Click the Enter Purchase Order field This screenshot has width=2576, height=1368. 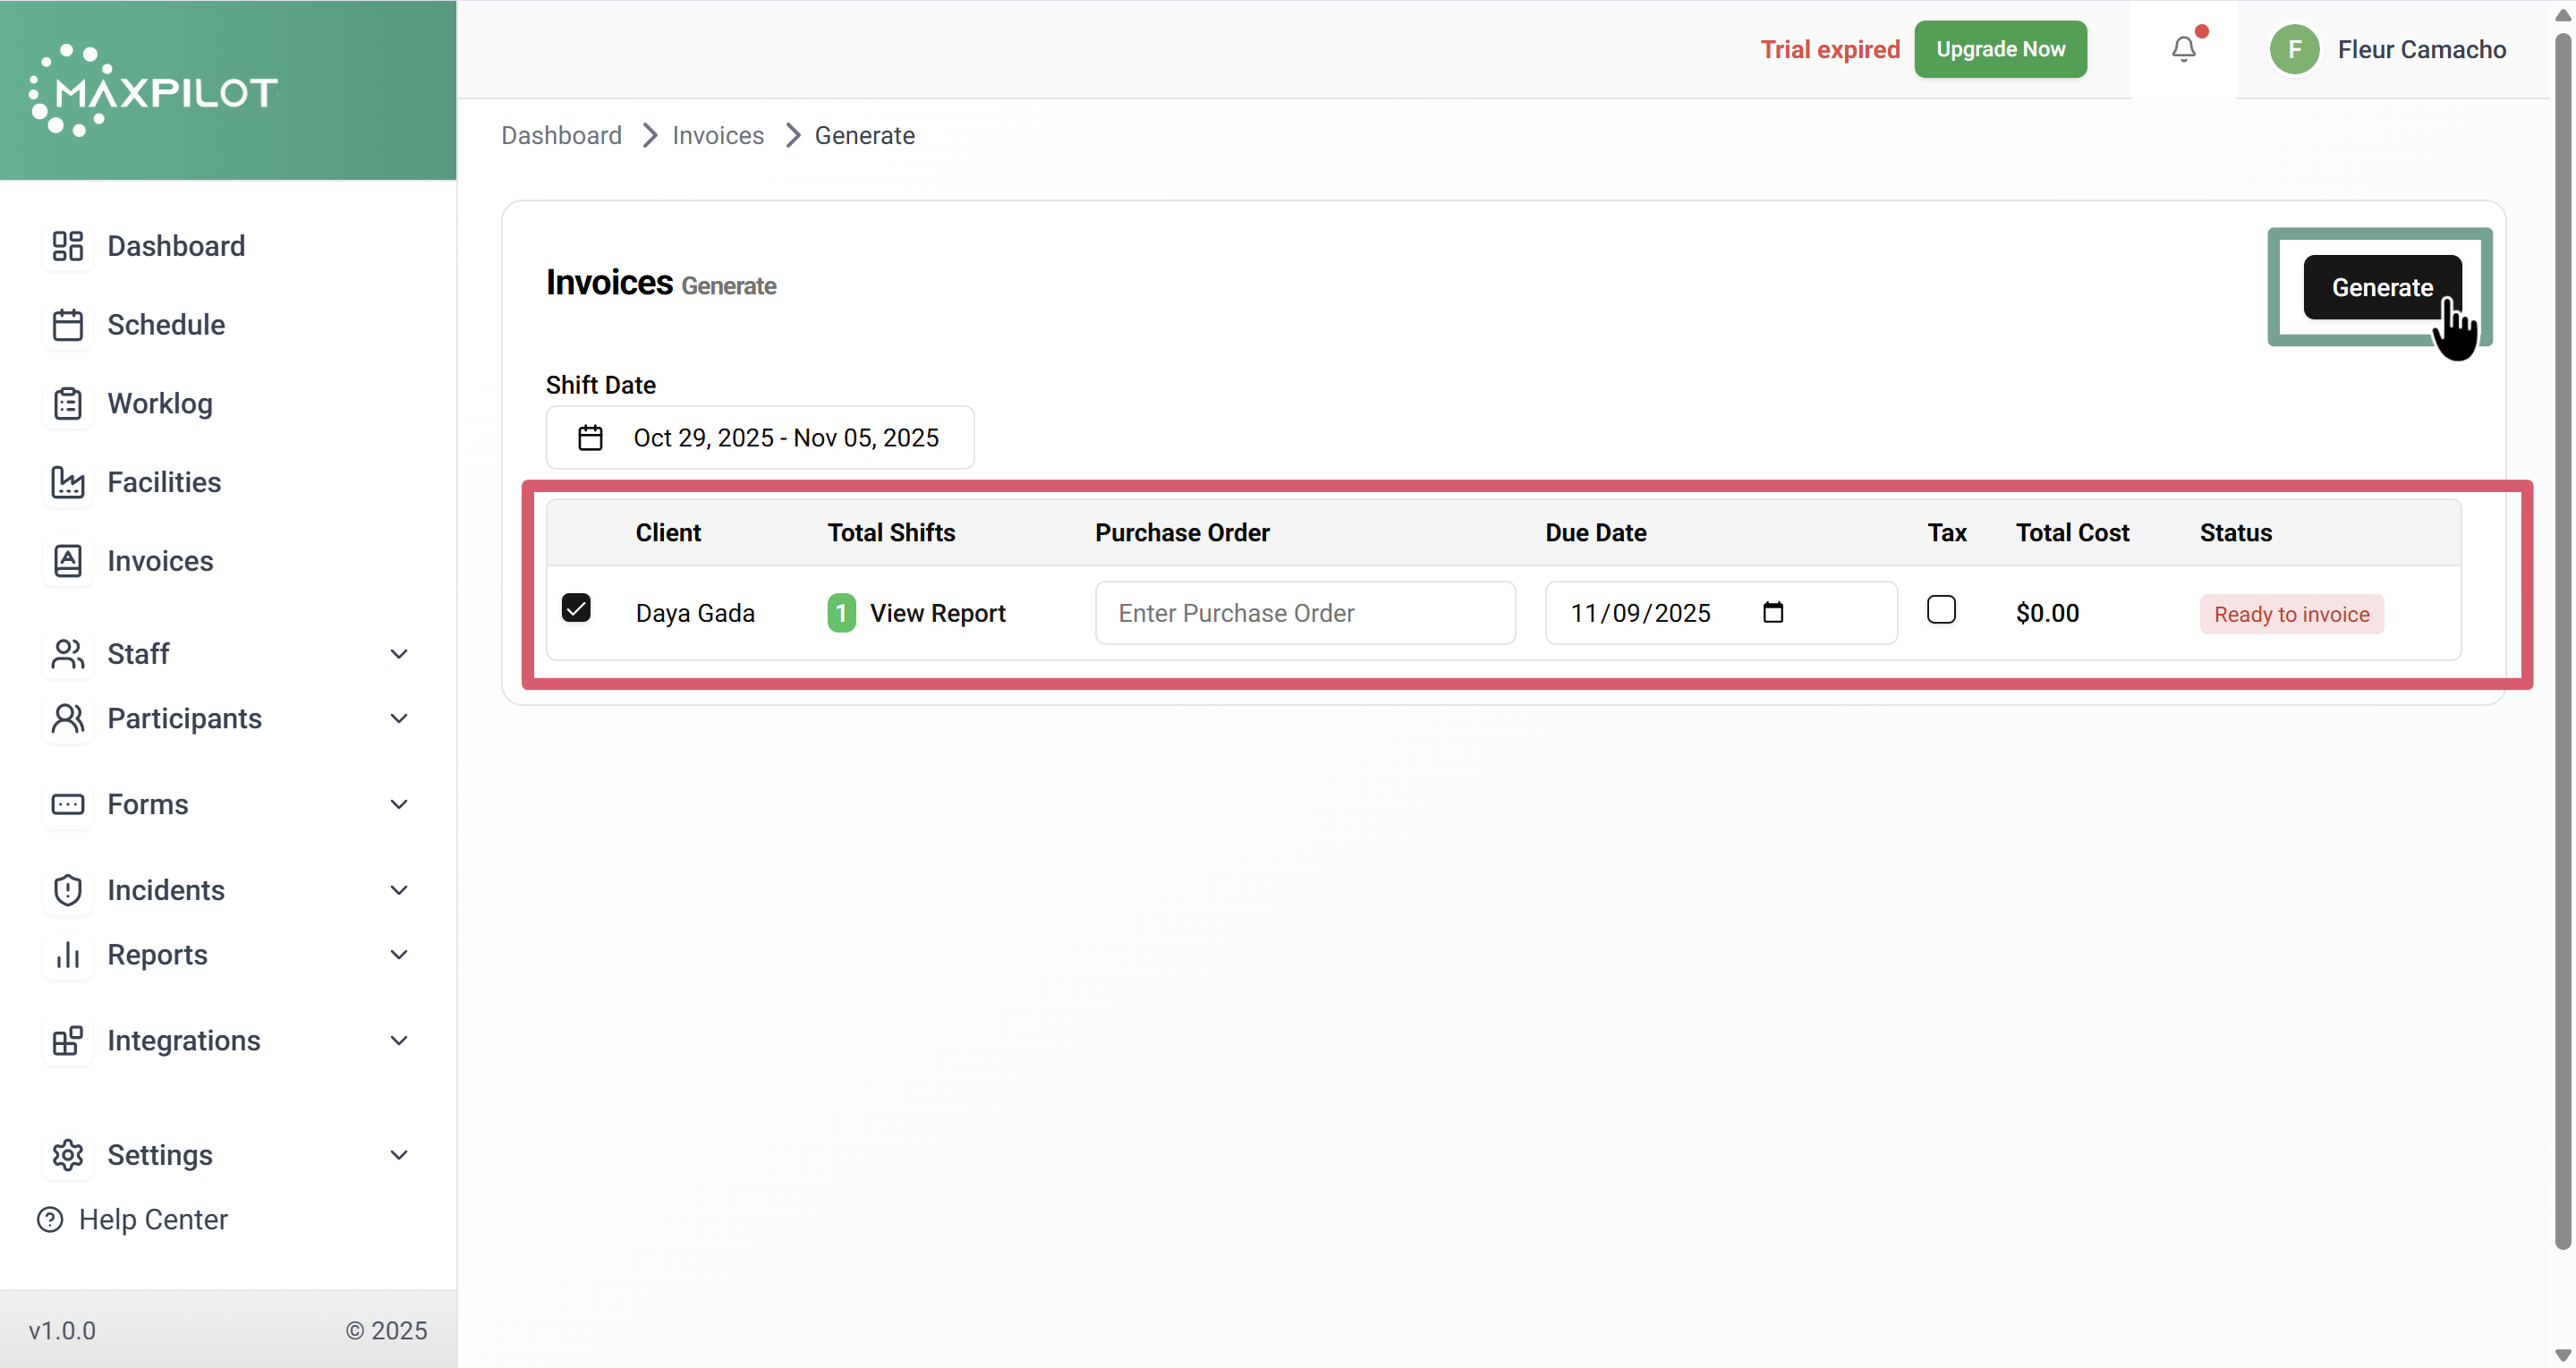(1304, 613)
